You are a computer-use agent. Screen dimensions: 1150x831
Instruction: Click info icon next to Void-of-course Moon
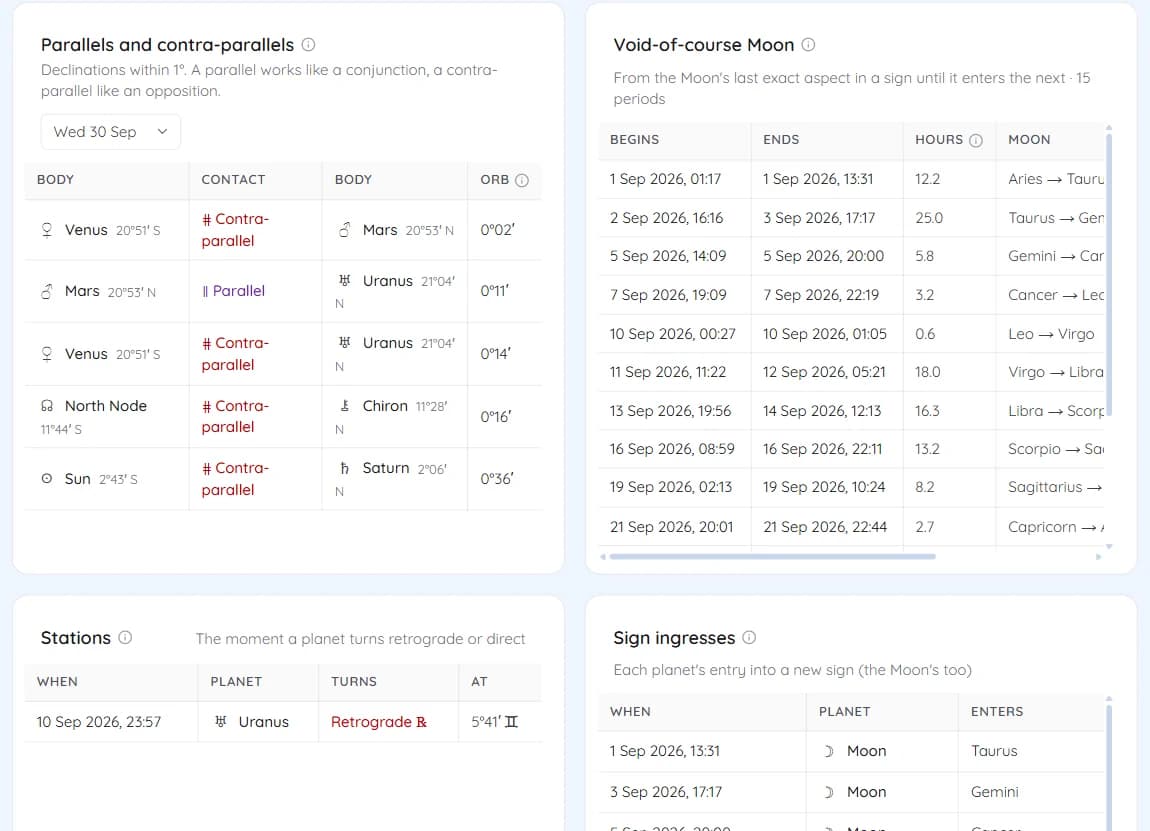(808, 45)
